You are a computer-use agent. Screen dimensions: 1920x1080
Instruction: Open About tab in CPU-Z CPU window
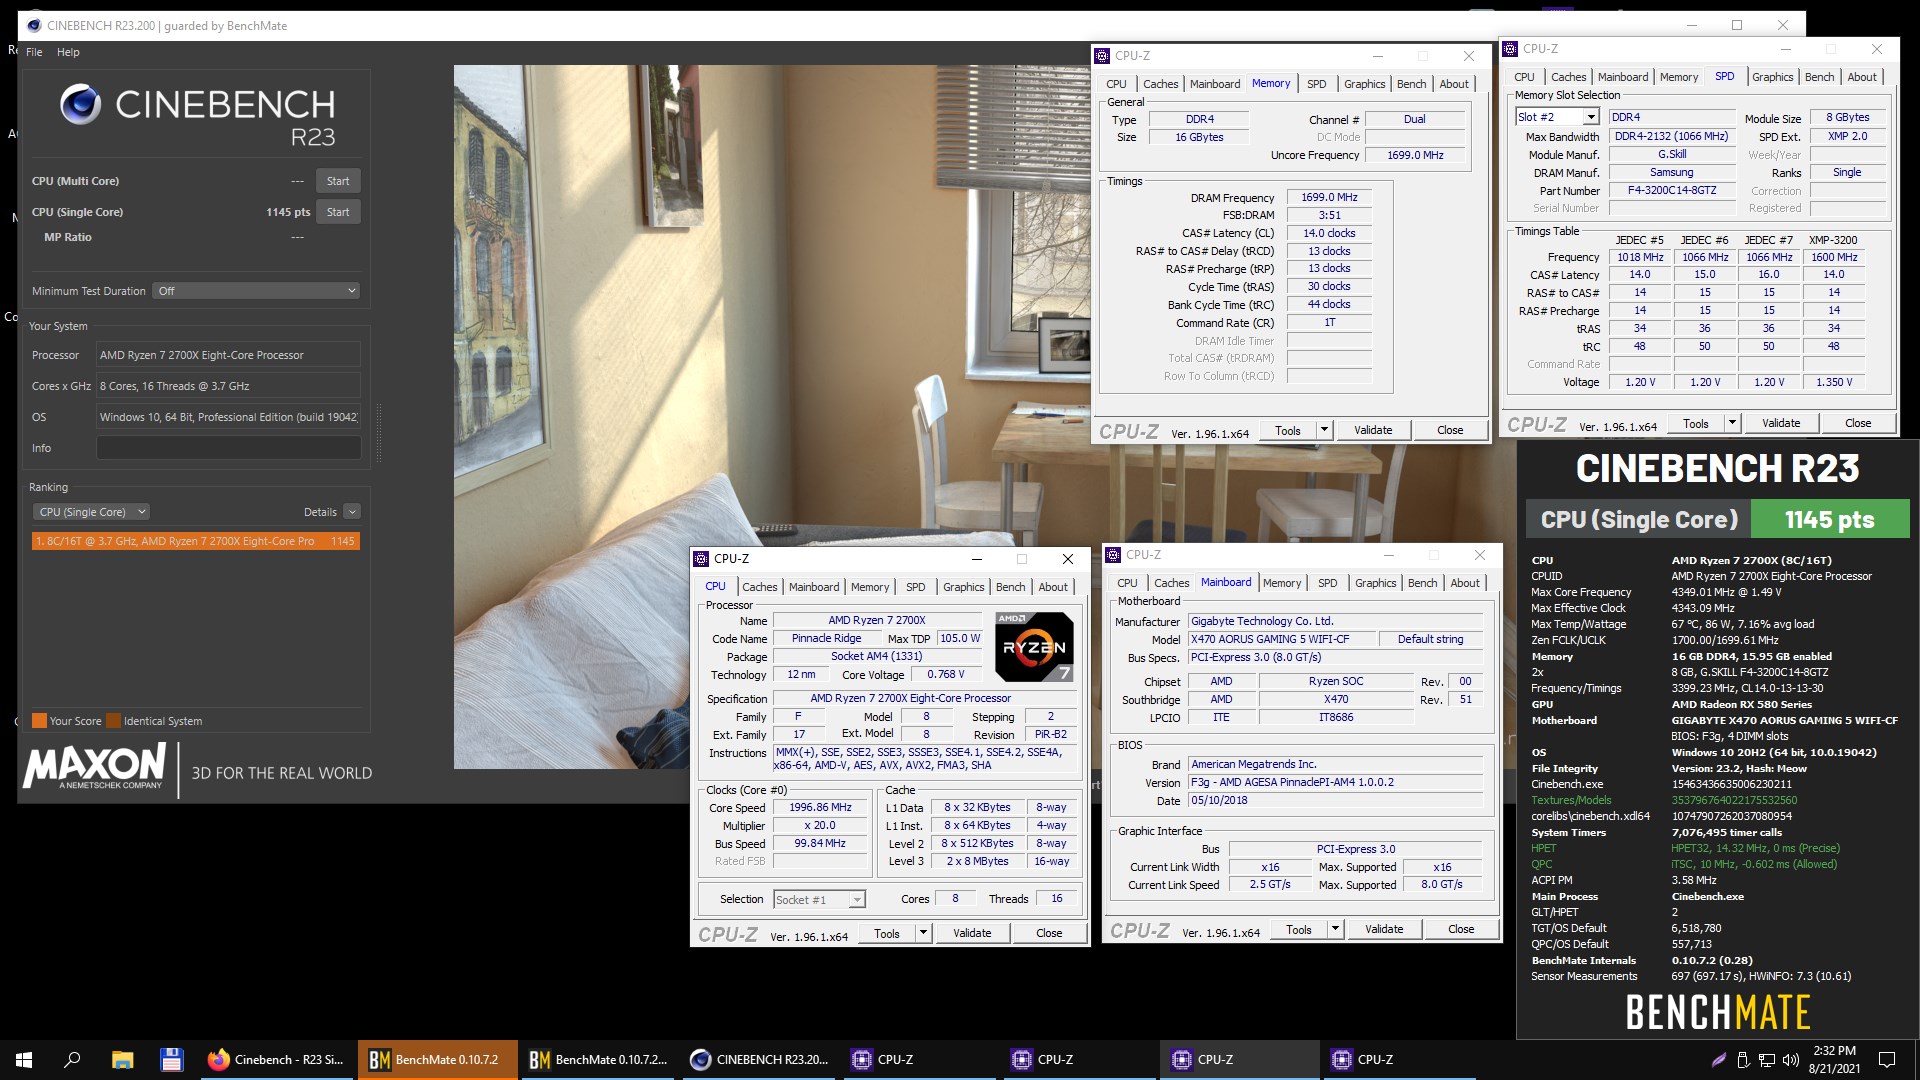pos(1053,587)
